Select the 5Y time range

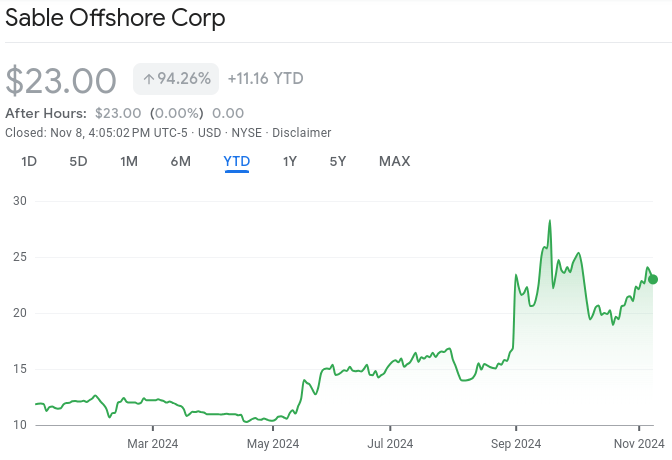[338, 161]
